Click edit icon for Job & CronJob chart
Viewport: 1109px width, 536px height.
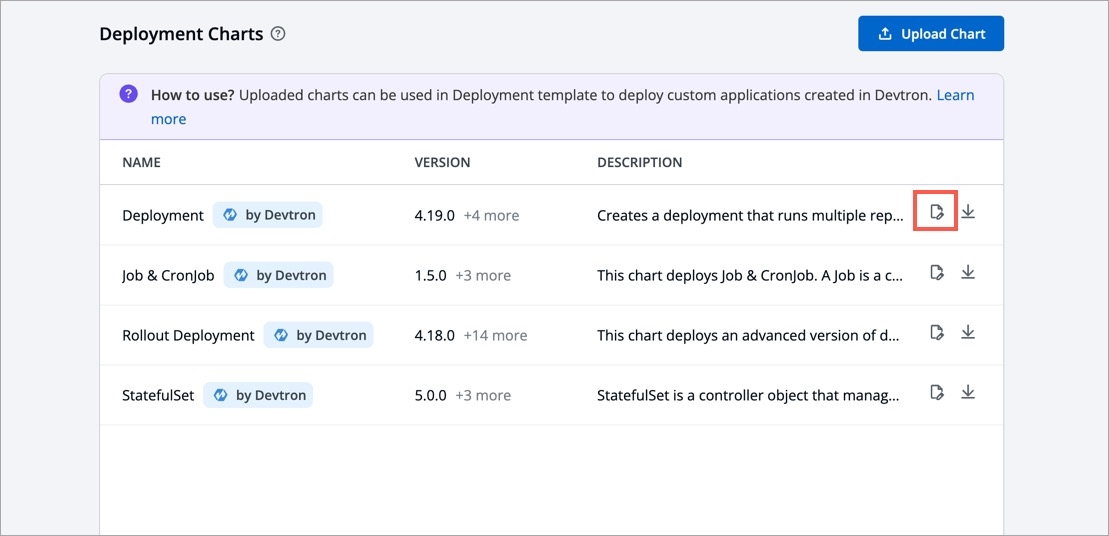pos(936,272)
